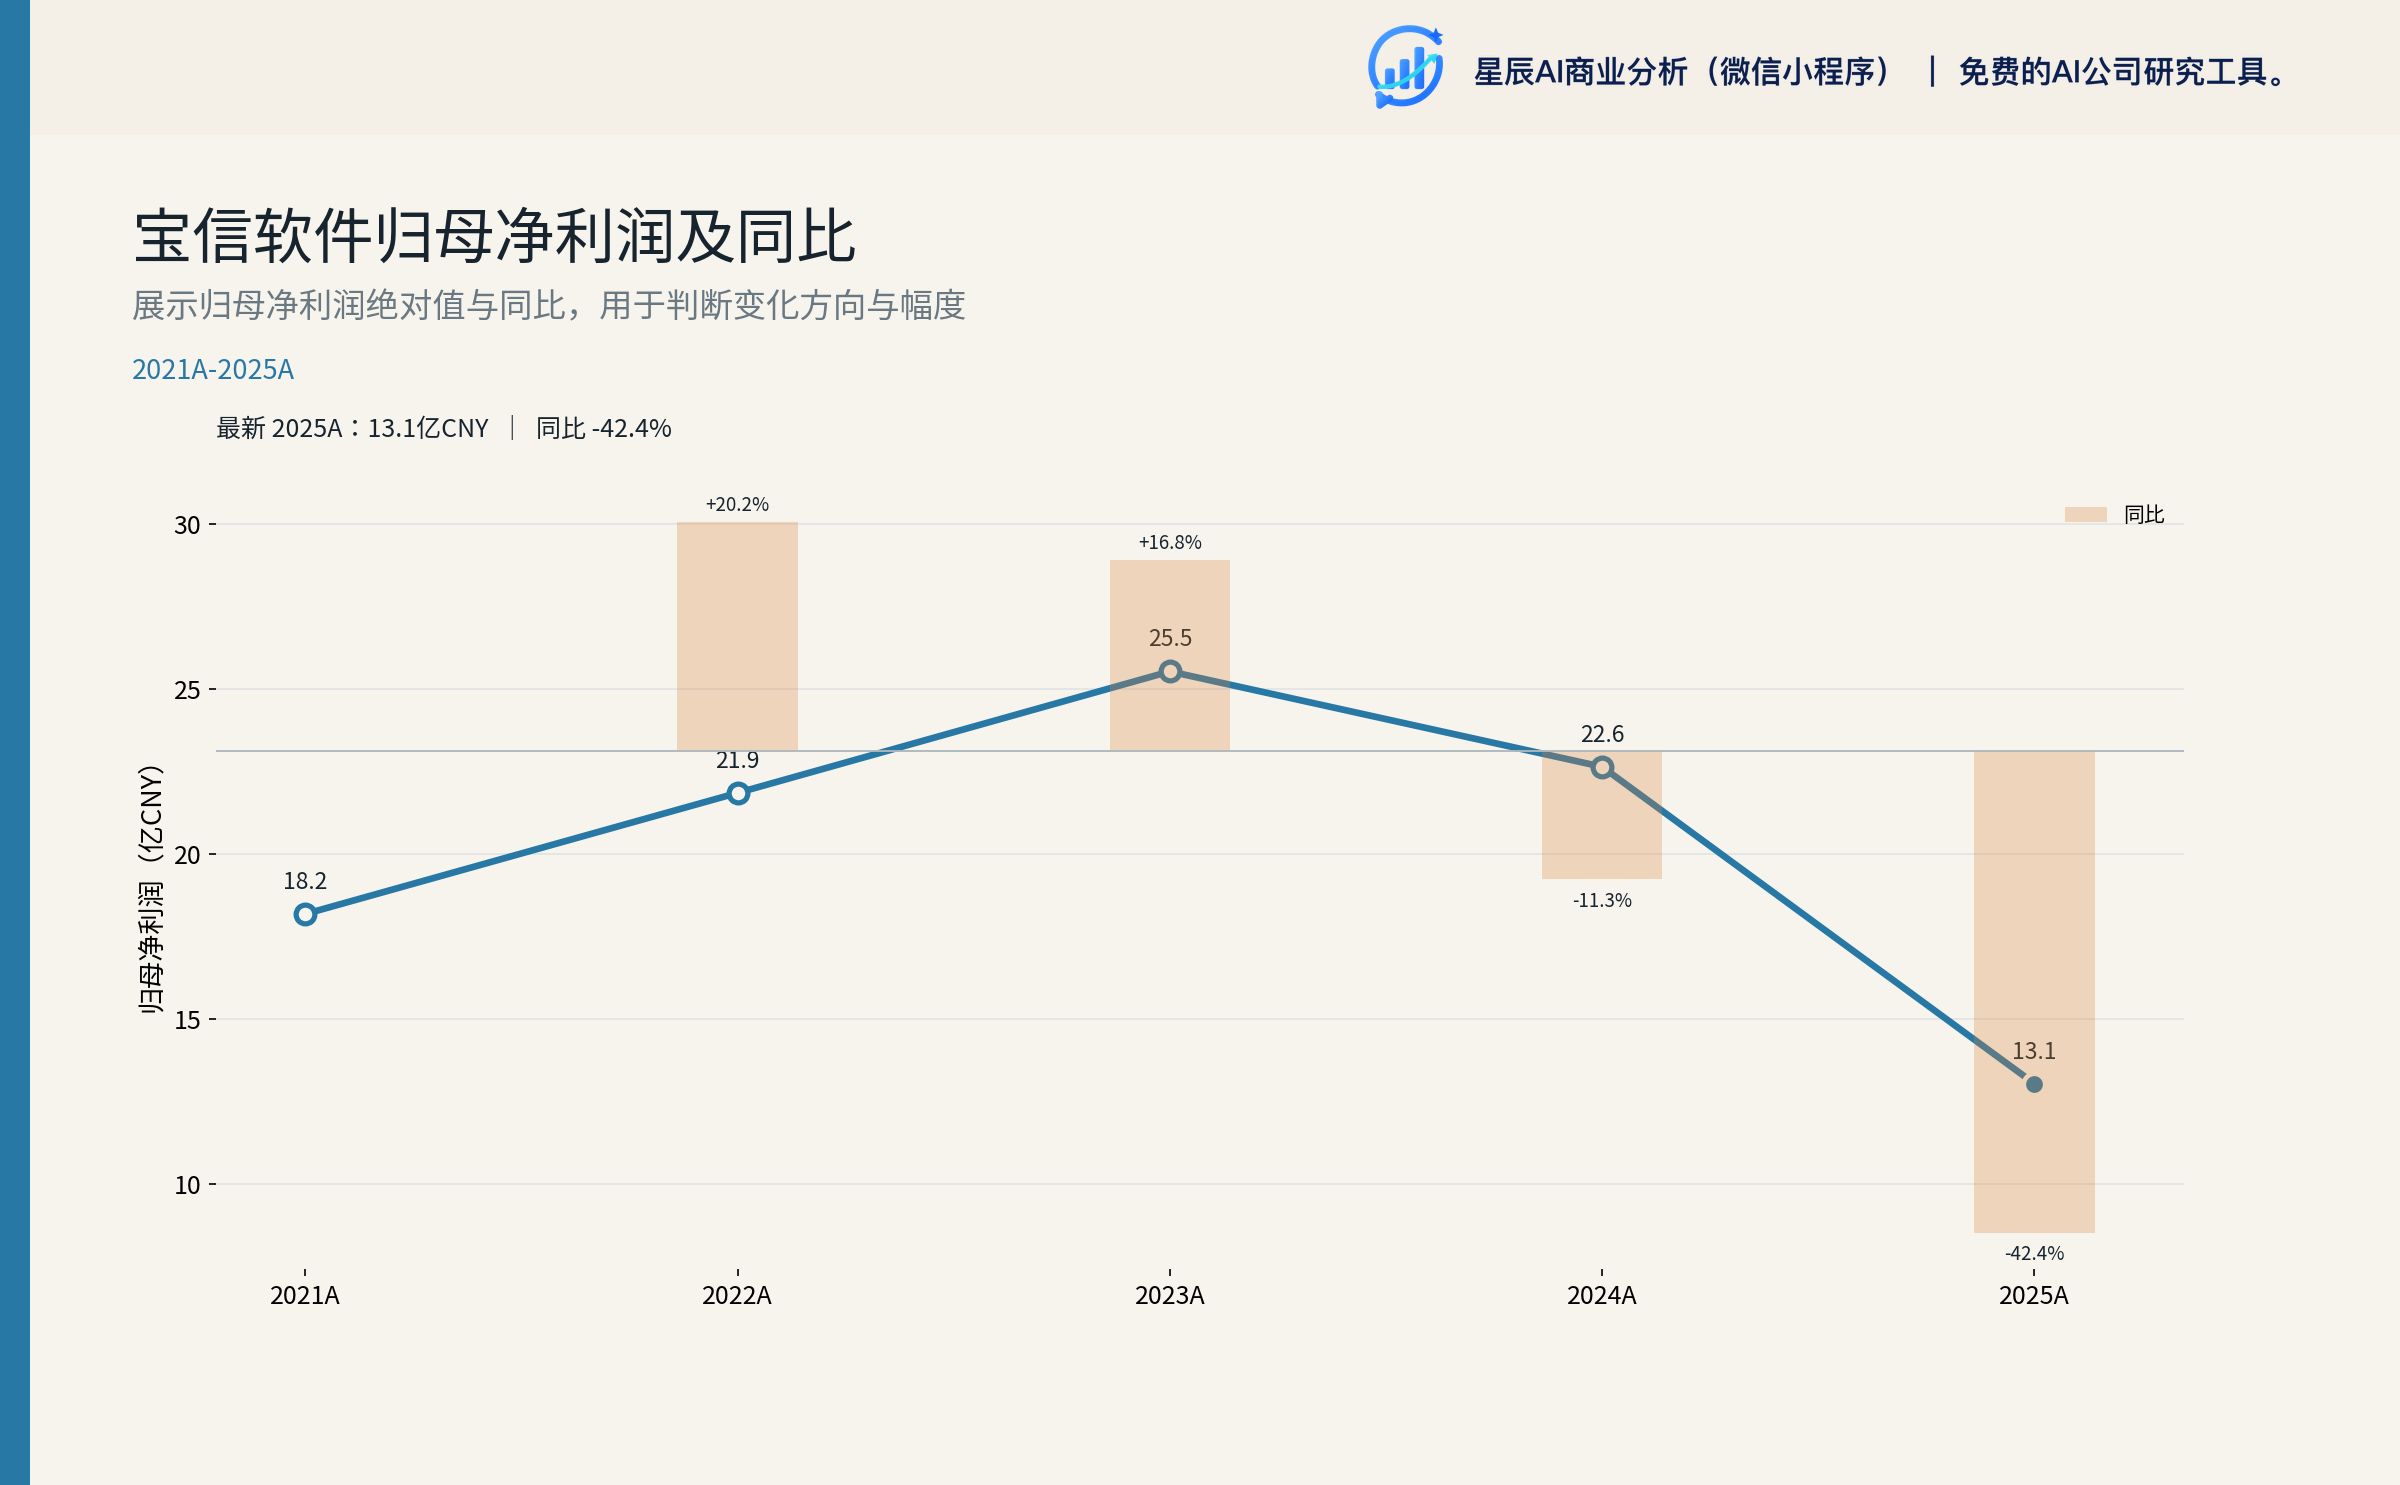Click the +16.8% percentage label

pyautogui.click(x=1170, y=542)
